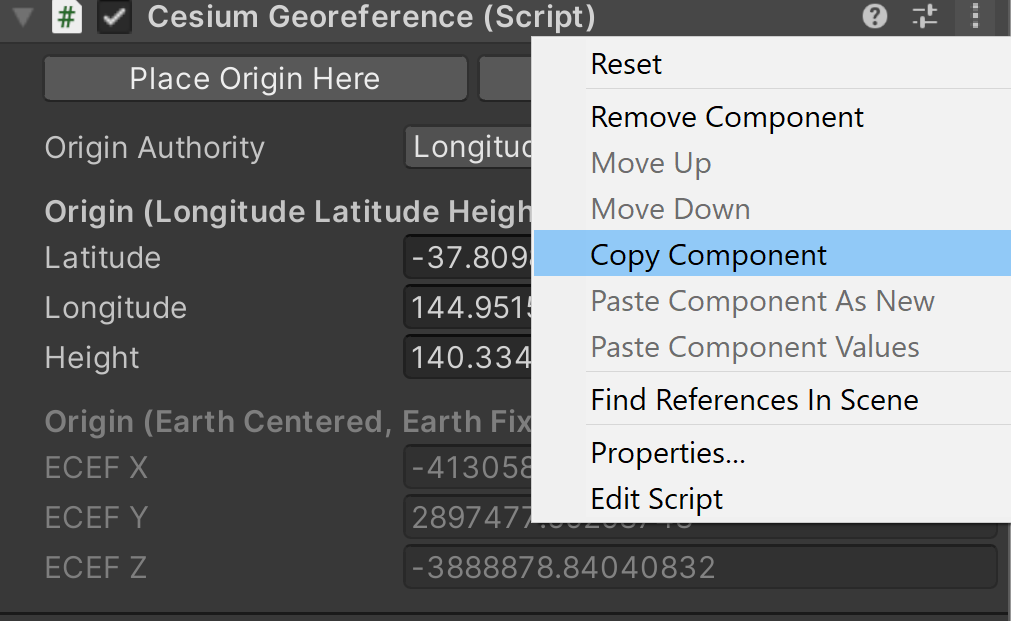Screen dimensions: 1011x621
Task: Open the component presets icon
Action: 924,17
